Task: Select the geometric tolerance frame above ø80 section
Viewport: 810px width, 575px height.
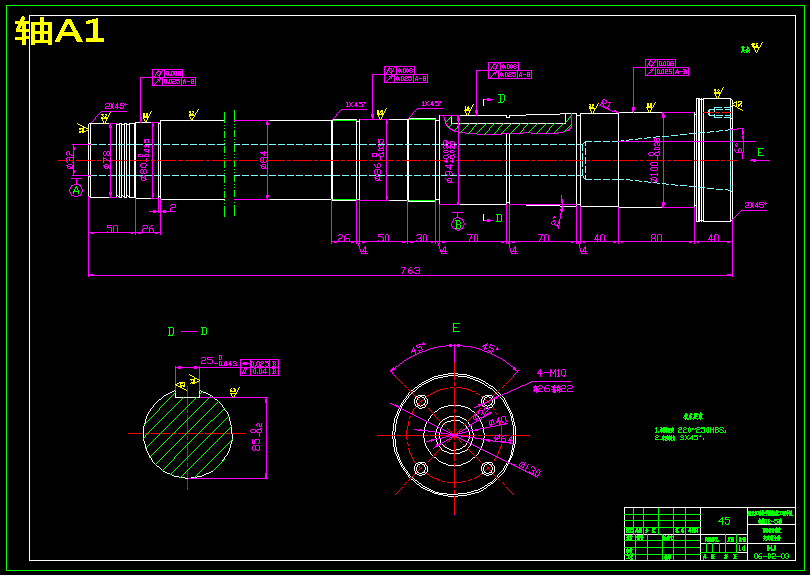Action: coord(174,77)
